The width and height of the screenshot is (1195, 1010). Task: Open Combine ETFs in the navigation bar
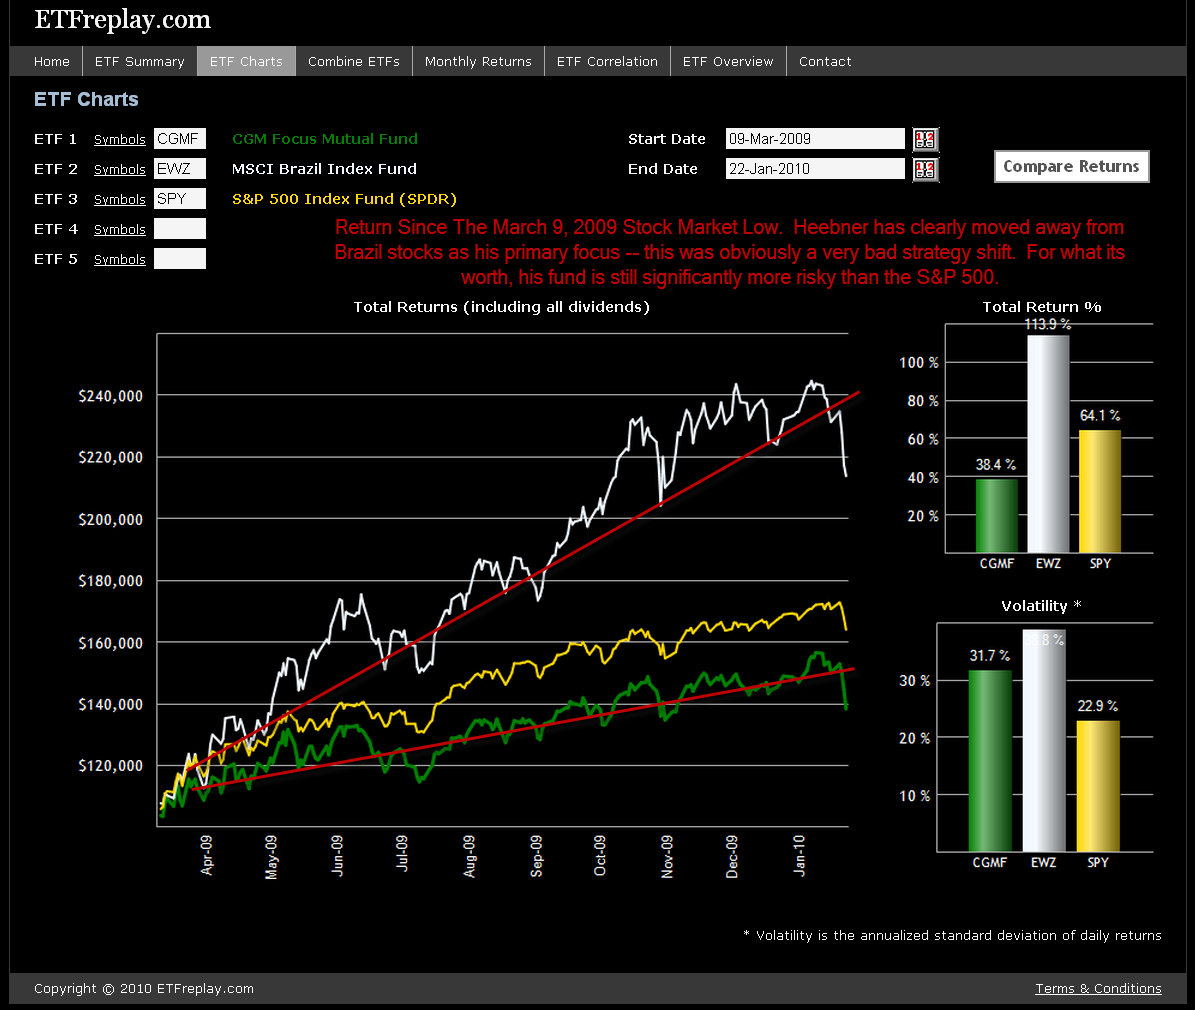pos(354,62)
